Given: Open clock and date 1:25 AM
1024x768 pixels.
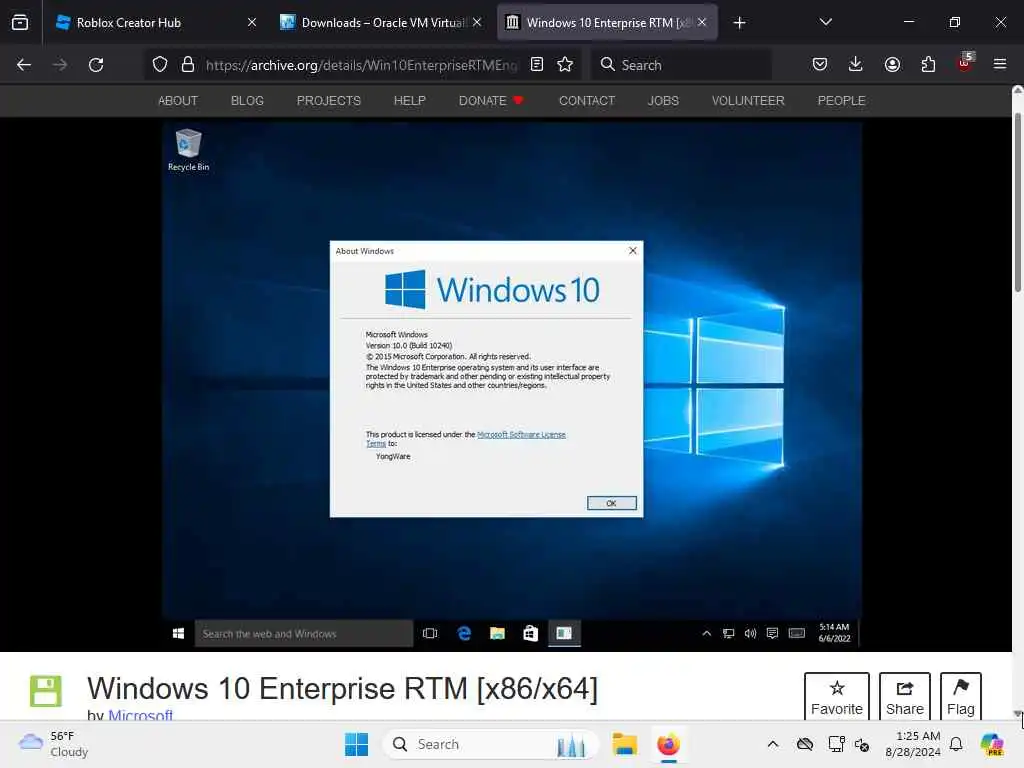Looking at the screenshot, I should pyautogui.click(x=914, y=744).
